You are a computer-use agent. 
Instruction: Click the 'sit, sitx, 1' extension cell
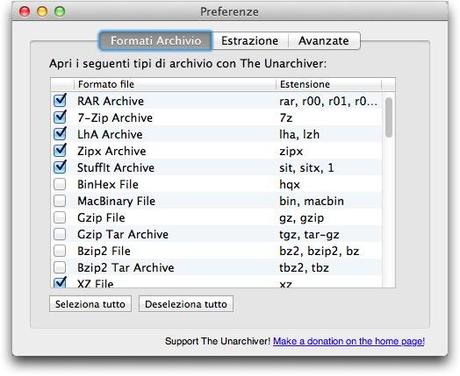click(x=306, y=168)
